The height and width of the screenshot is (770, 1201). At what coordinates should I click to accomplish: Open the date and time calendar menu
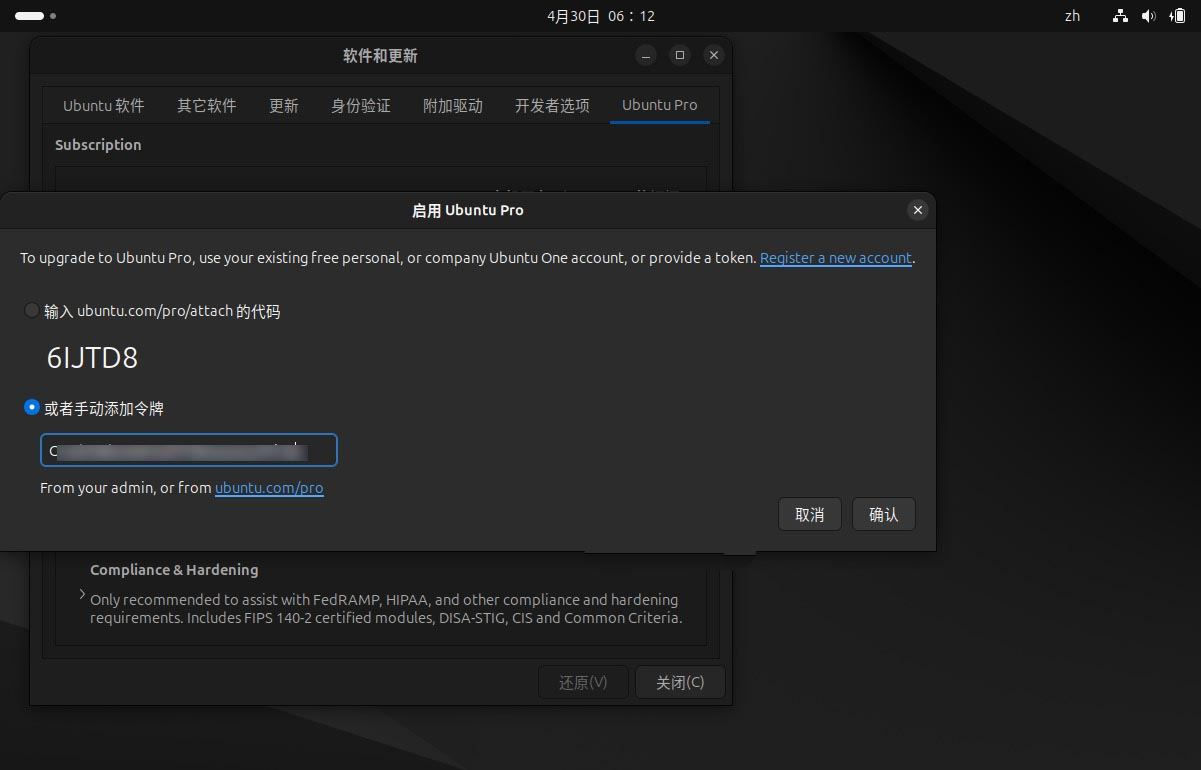tap(600, 16)
